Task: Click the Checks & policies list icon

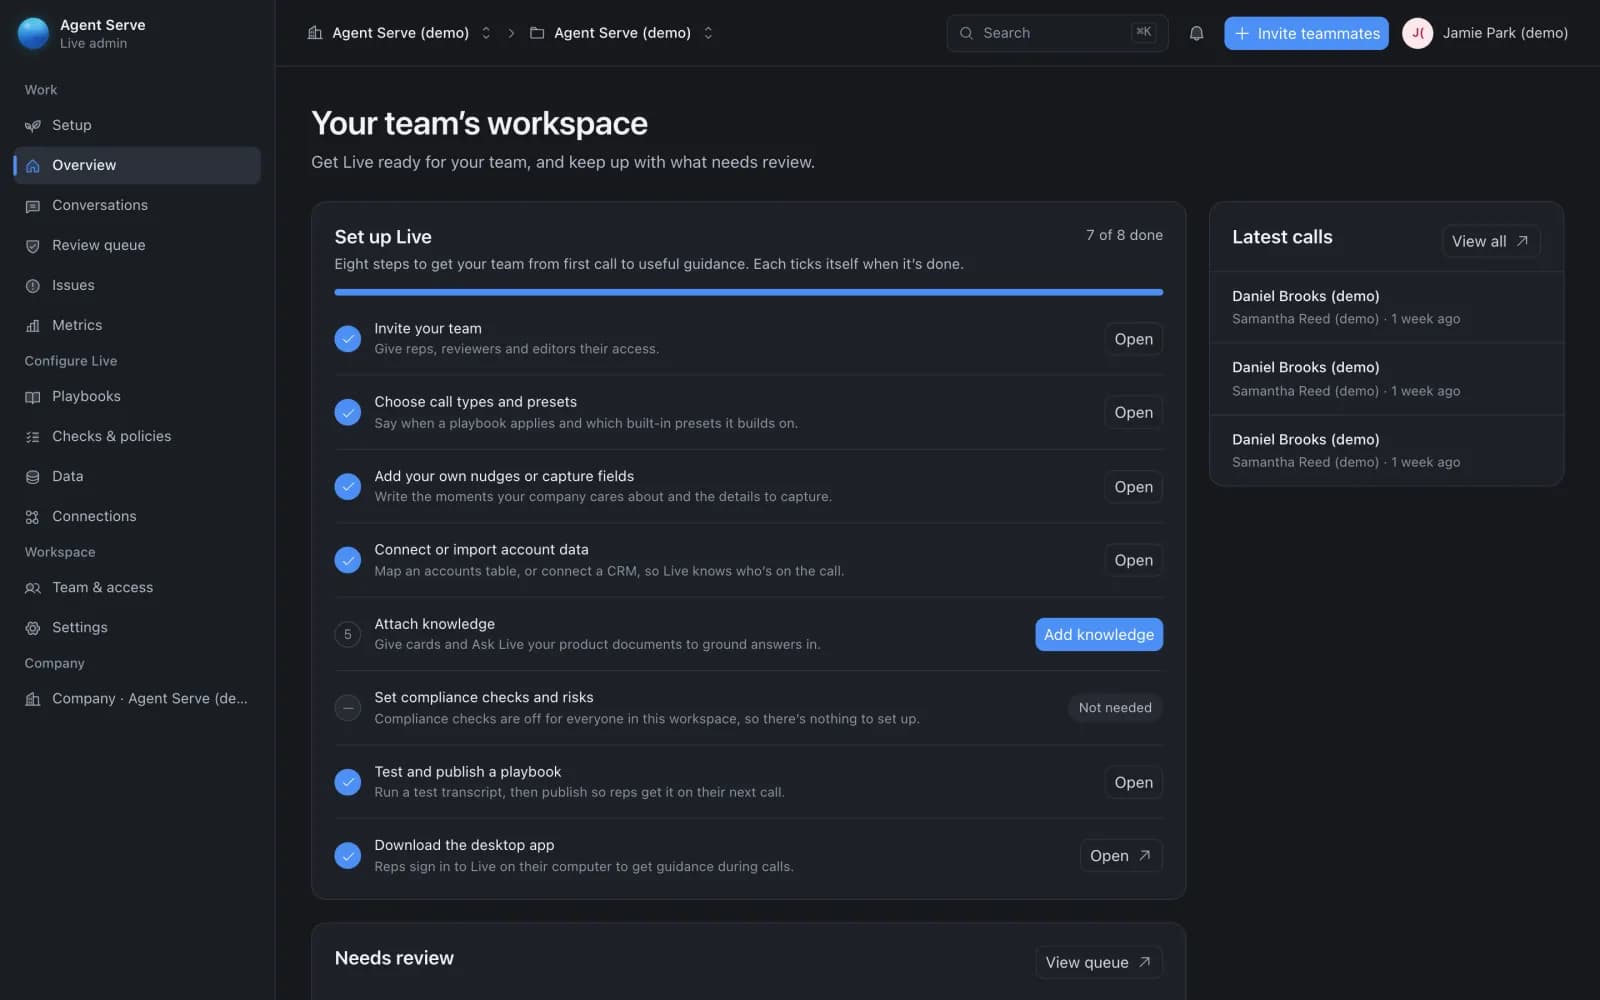Action: 33,436
